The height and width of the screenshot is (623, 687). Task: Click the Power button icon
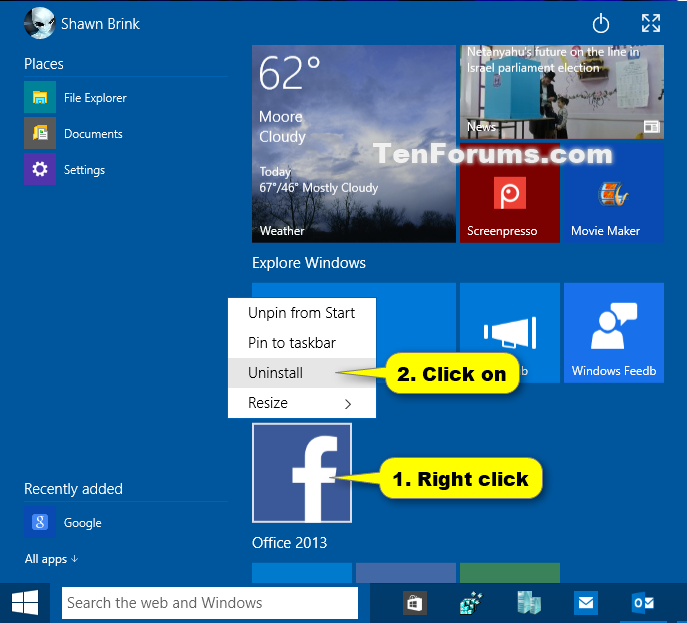[x=601, y=24]
